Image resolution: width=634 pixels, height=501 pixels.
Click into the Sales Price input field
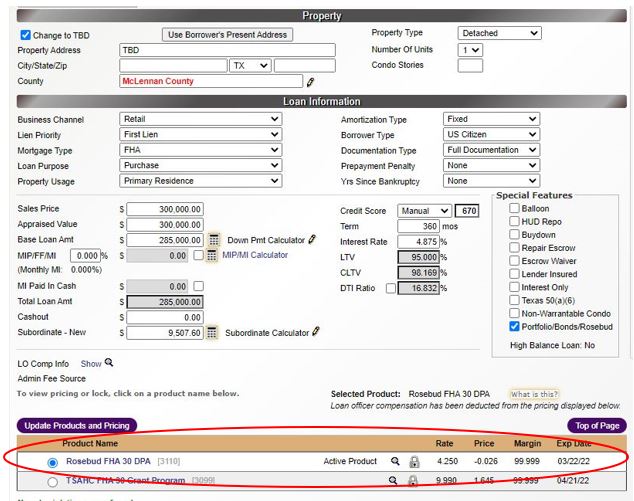[x=164, y=209]
